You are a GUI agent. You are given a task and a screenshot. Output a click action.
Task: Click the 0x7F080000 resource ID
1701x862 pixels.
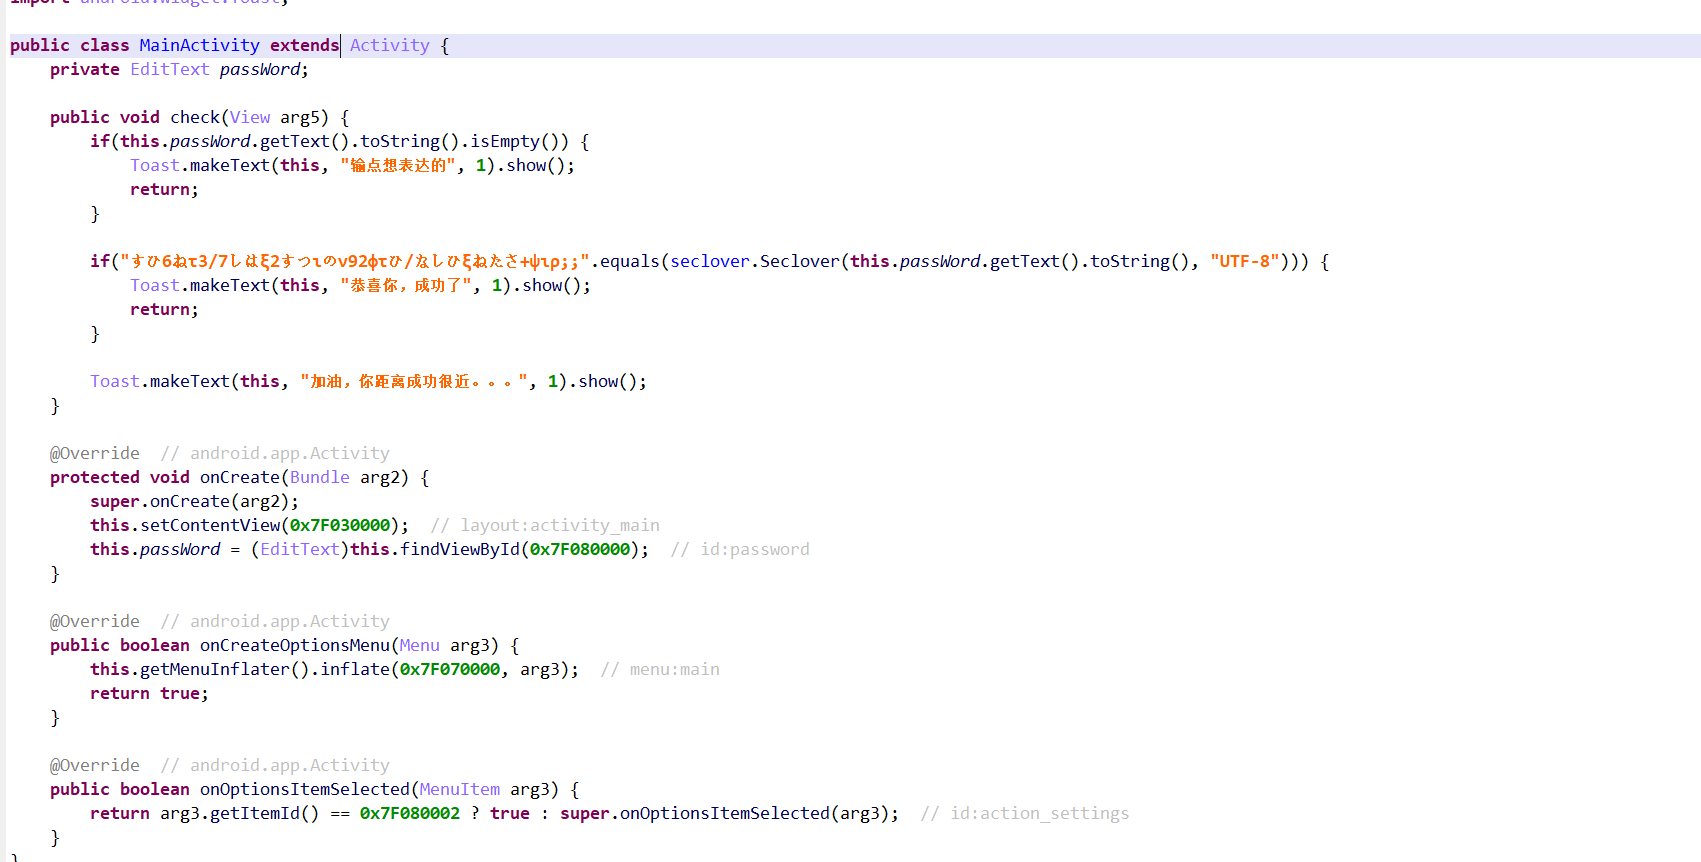(580, 550)
